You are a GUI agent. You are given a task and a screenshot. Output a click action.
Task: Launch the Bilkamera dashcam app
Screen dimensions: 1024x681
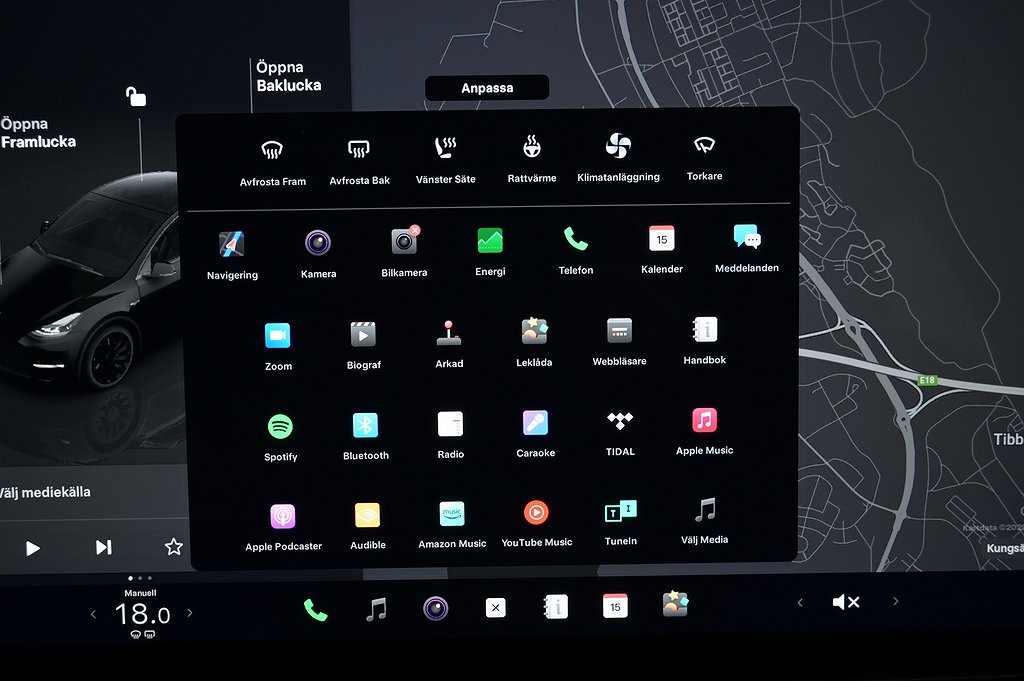coord(404,242)
